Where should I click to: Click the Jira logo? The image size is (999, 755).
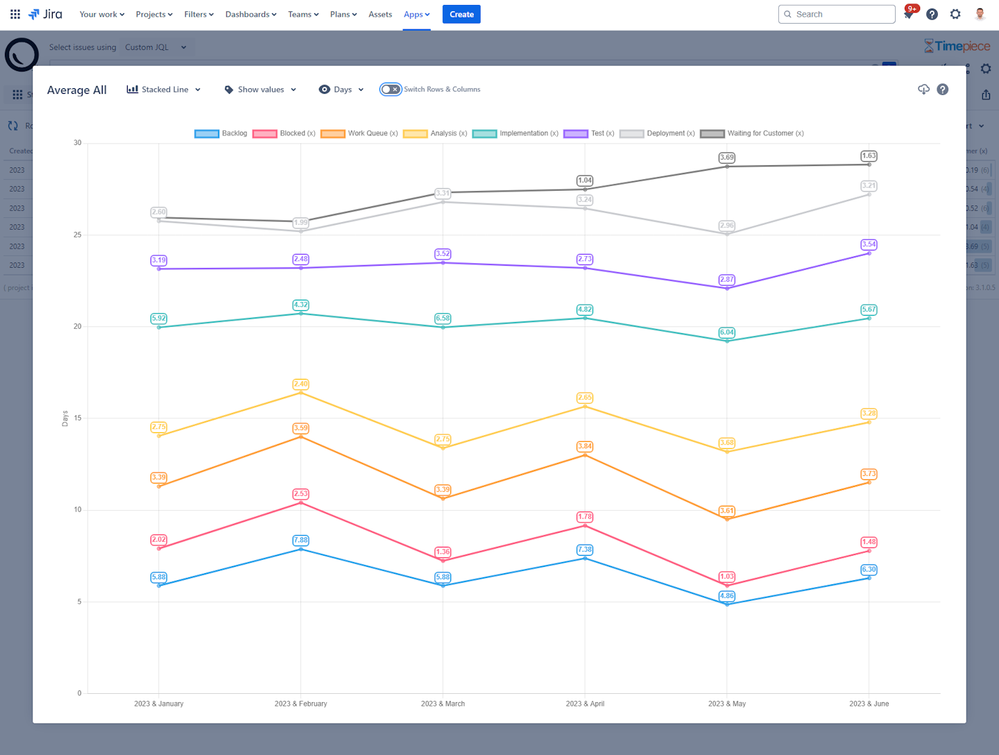pos(45,14)
